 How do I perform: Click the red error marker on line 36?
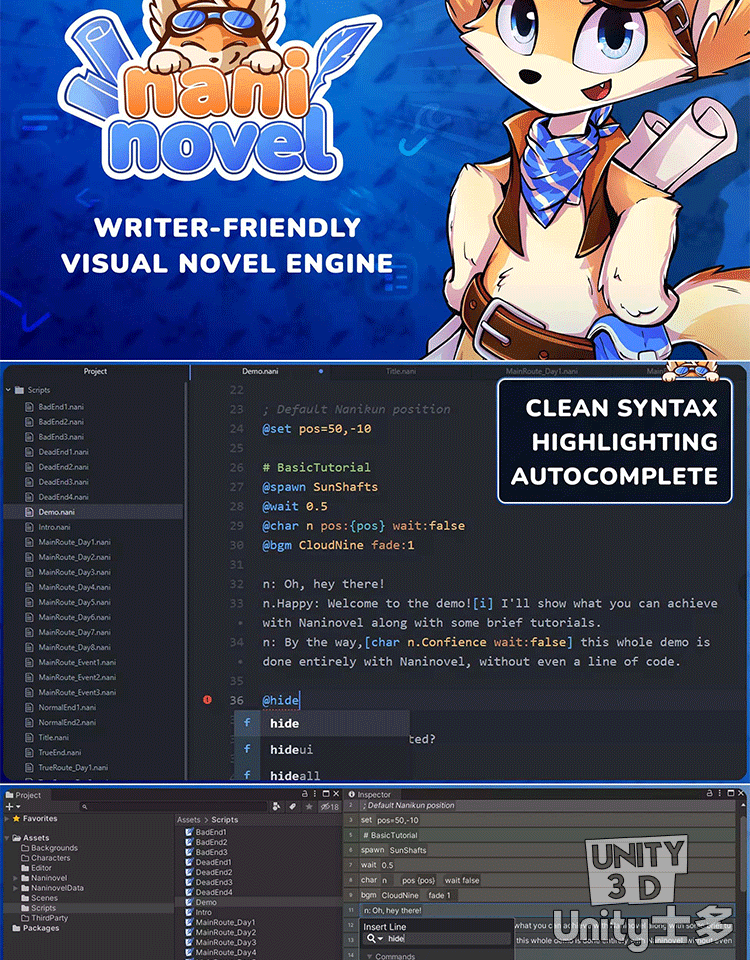207,699
